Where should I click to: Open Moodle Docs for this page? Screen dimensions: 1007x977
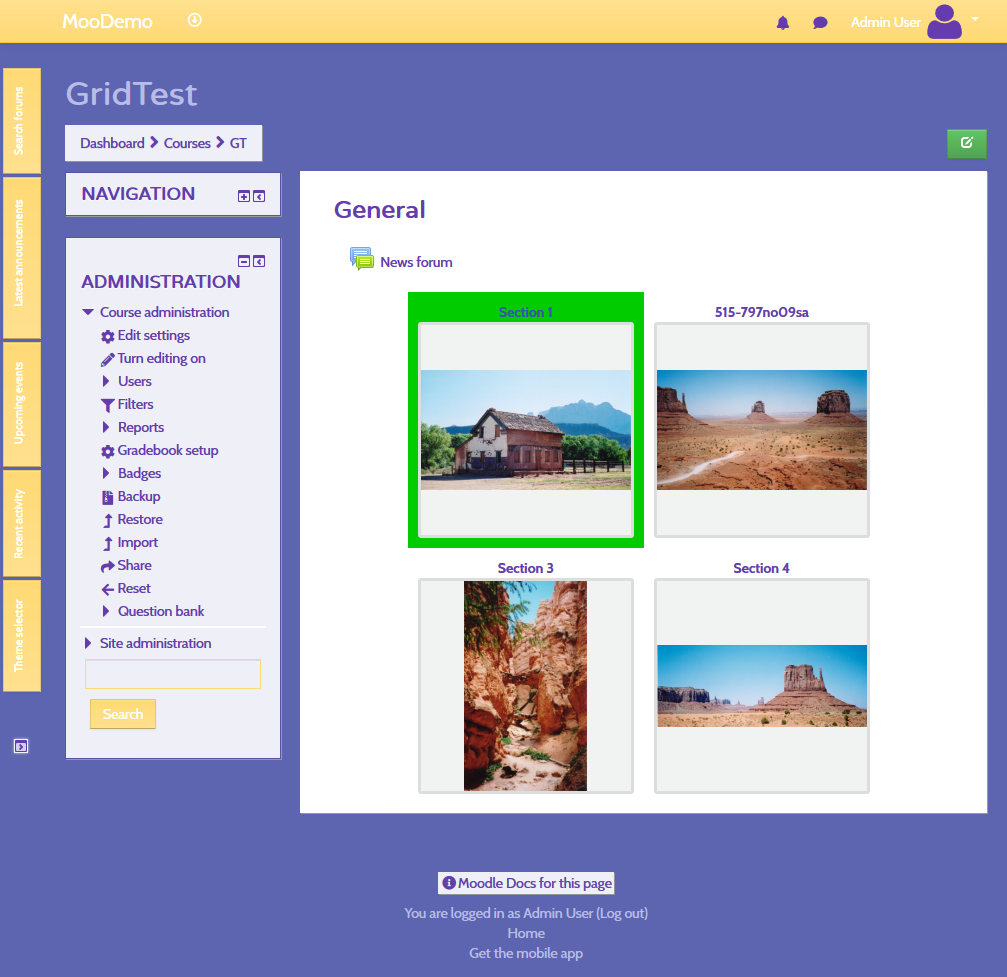pyautogui.click(x=526, y=883)
